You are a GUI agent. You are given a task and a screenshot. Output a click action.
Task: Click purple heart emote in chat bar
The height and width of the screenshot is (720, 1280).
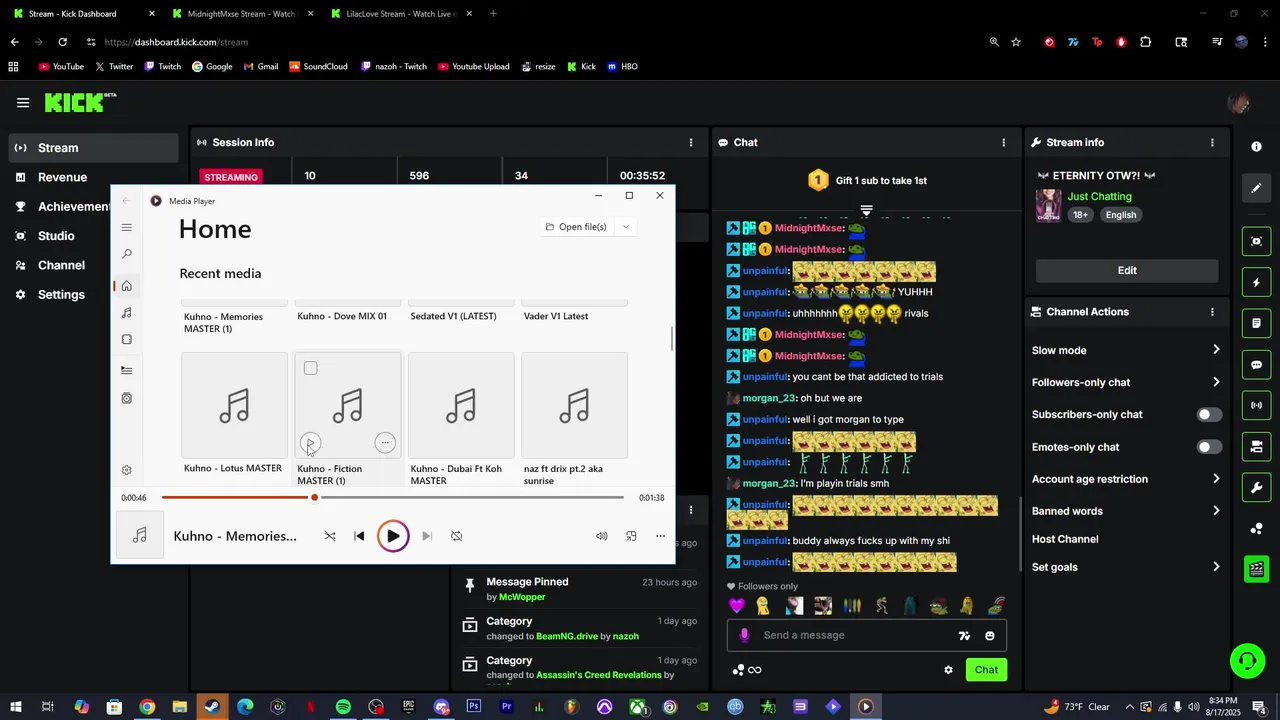(x=737, y=606)
